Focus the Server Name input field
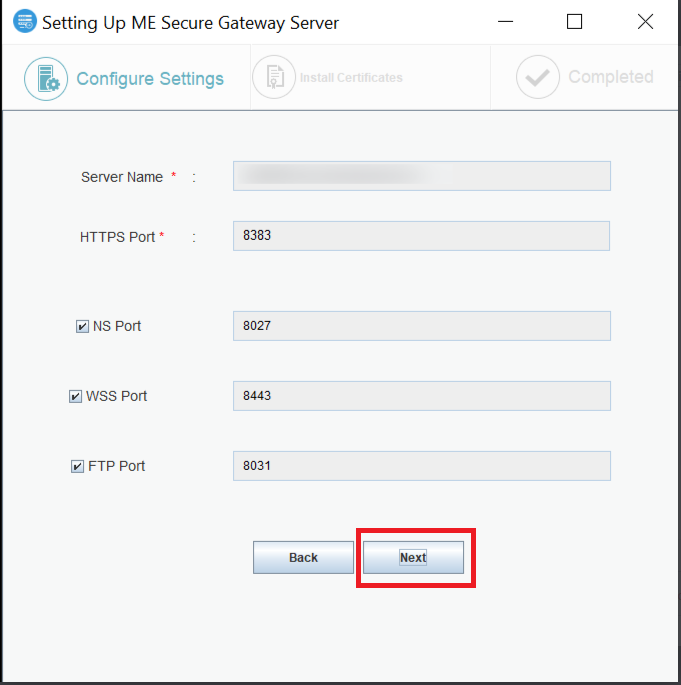The width and height of the screenshot is (681, 685). [x=421, y=176]
